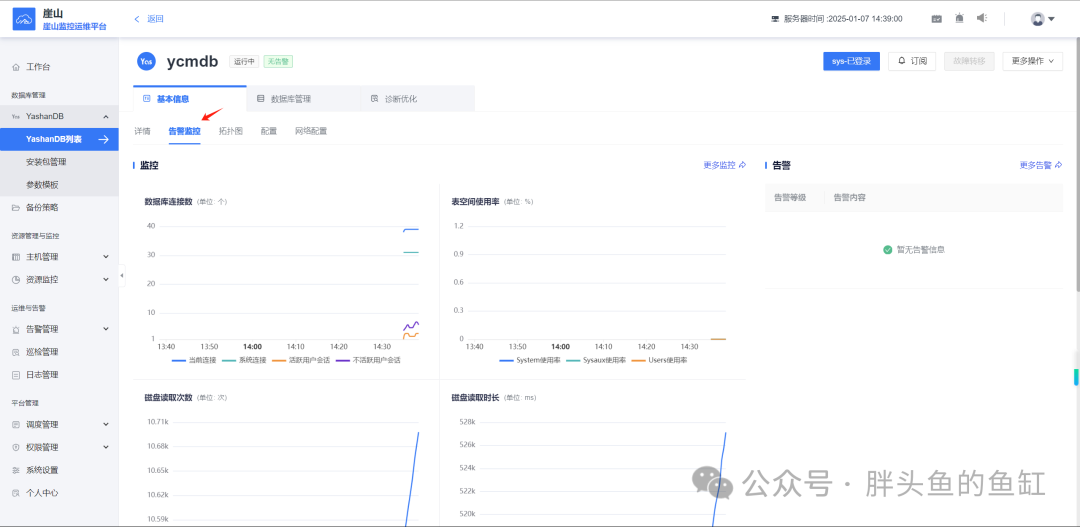Image resolution: width=1080 pixels, height=527 pixels.
Task: Click the server time monitor icon
Action: [775, 19]
